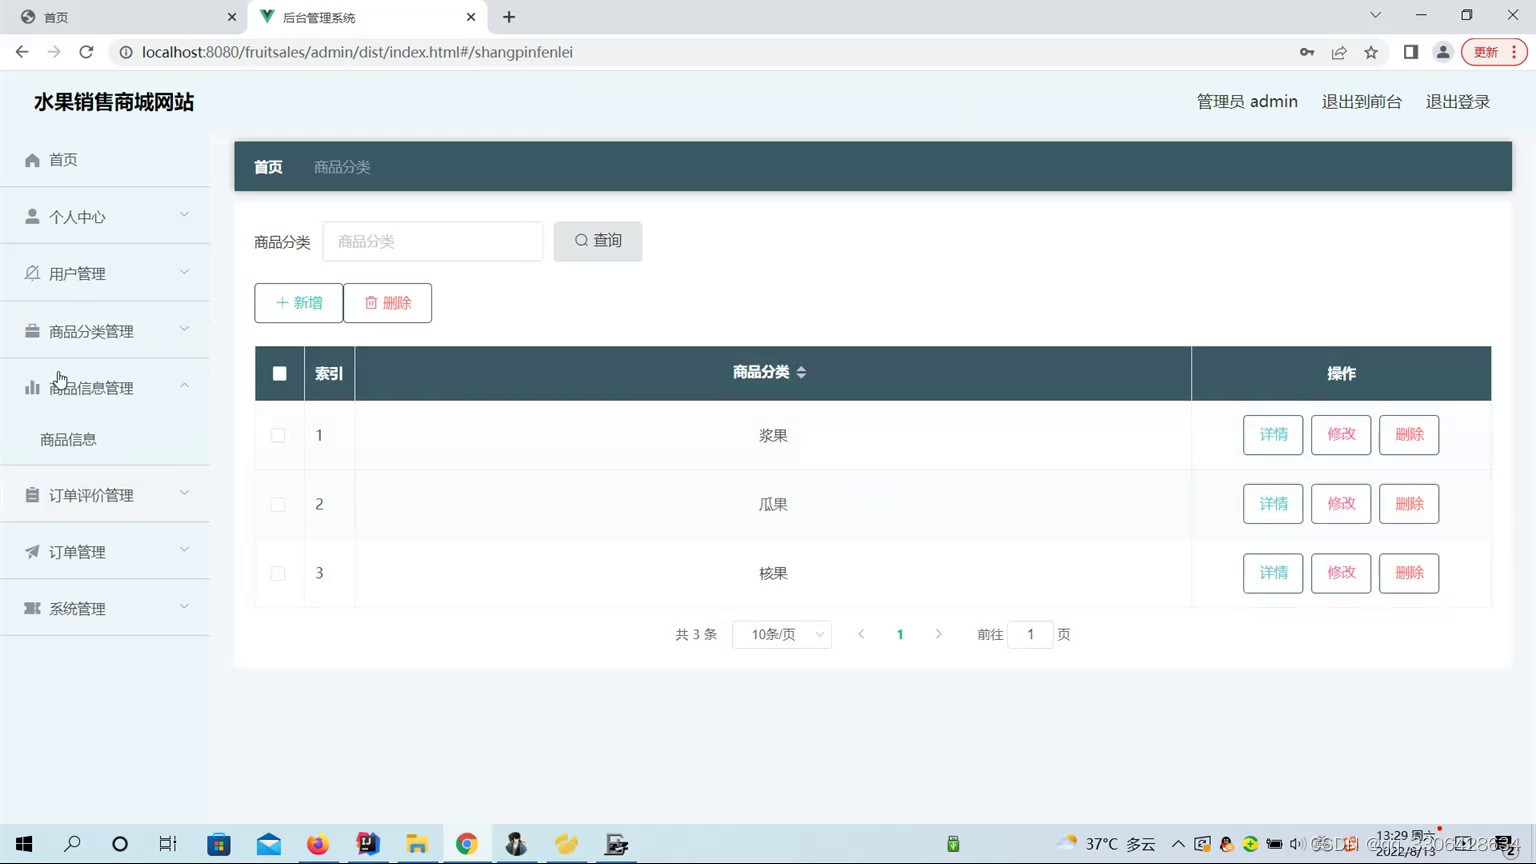The image size is (1536, 864).
Task: Open 商品信息 submenu item
Action: tap(105, 439)
